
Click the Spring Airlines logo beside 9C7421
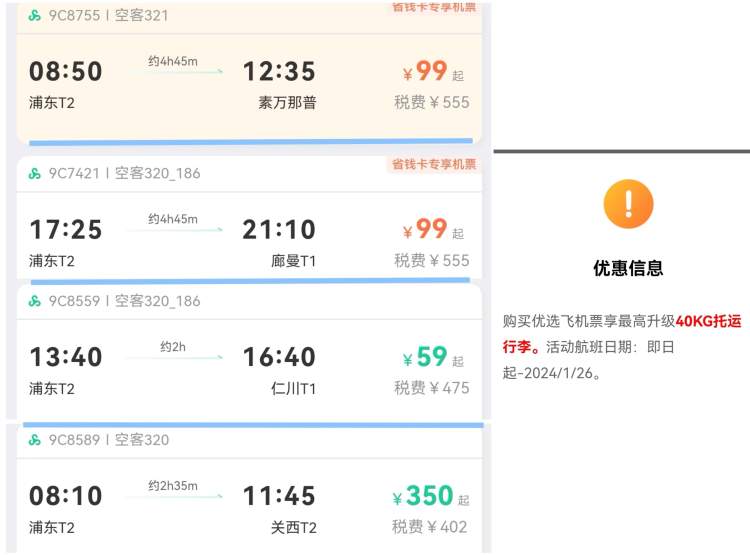click(35, 173)
